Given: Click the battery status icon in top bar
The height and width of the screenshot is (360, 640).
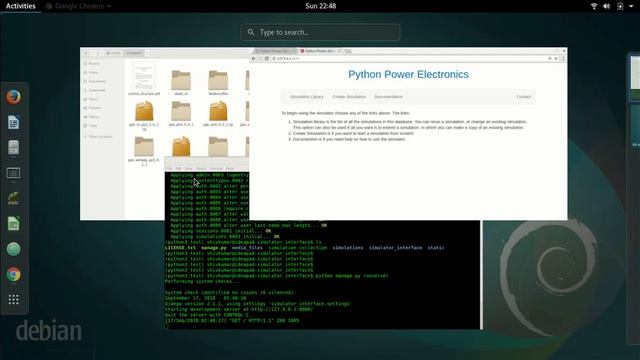Looking at the screenshot, I should (620, 6).
